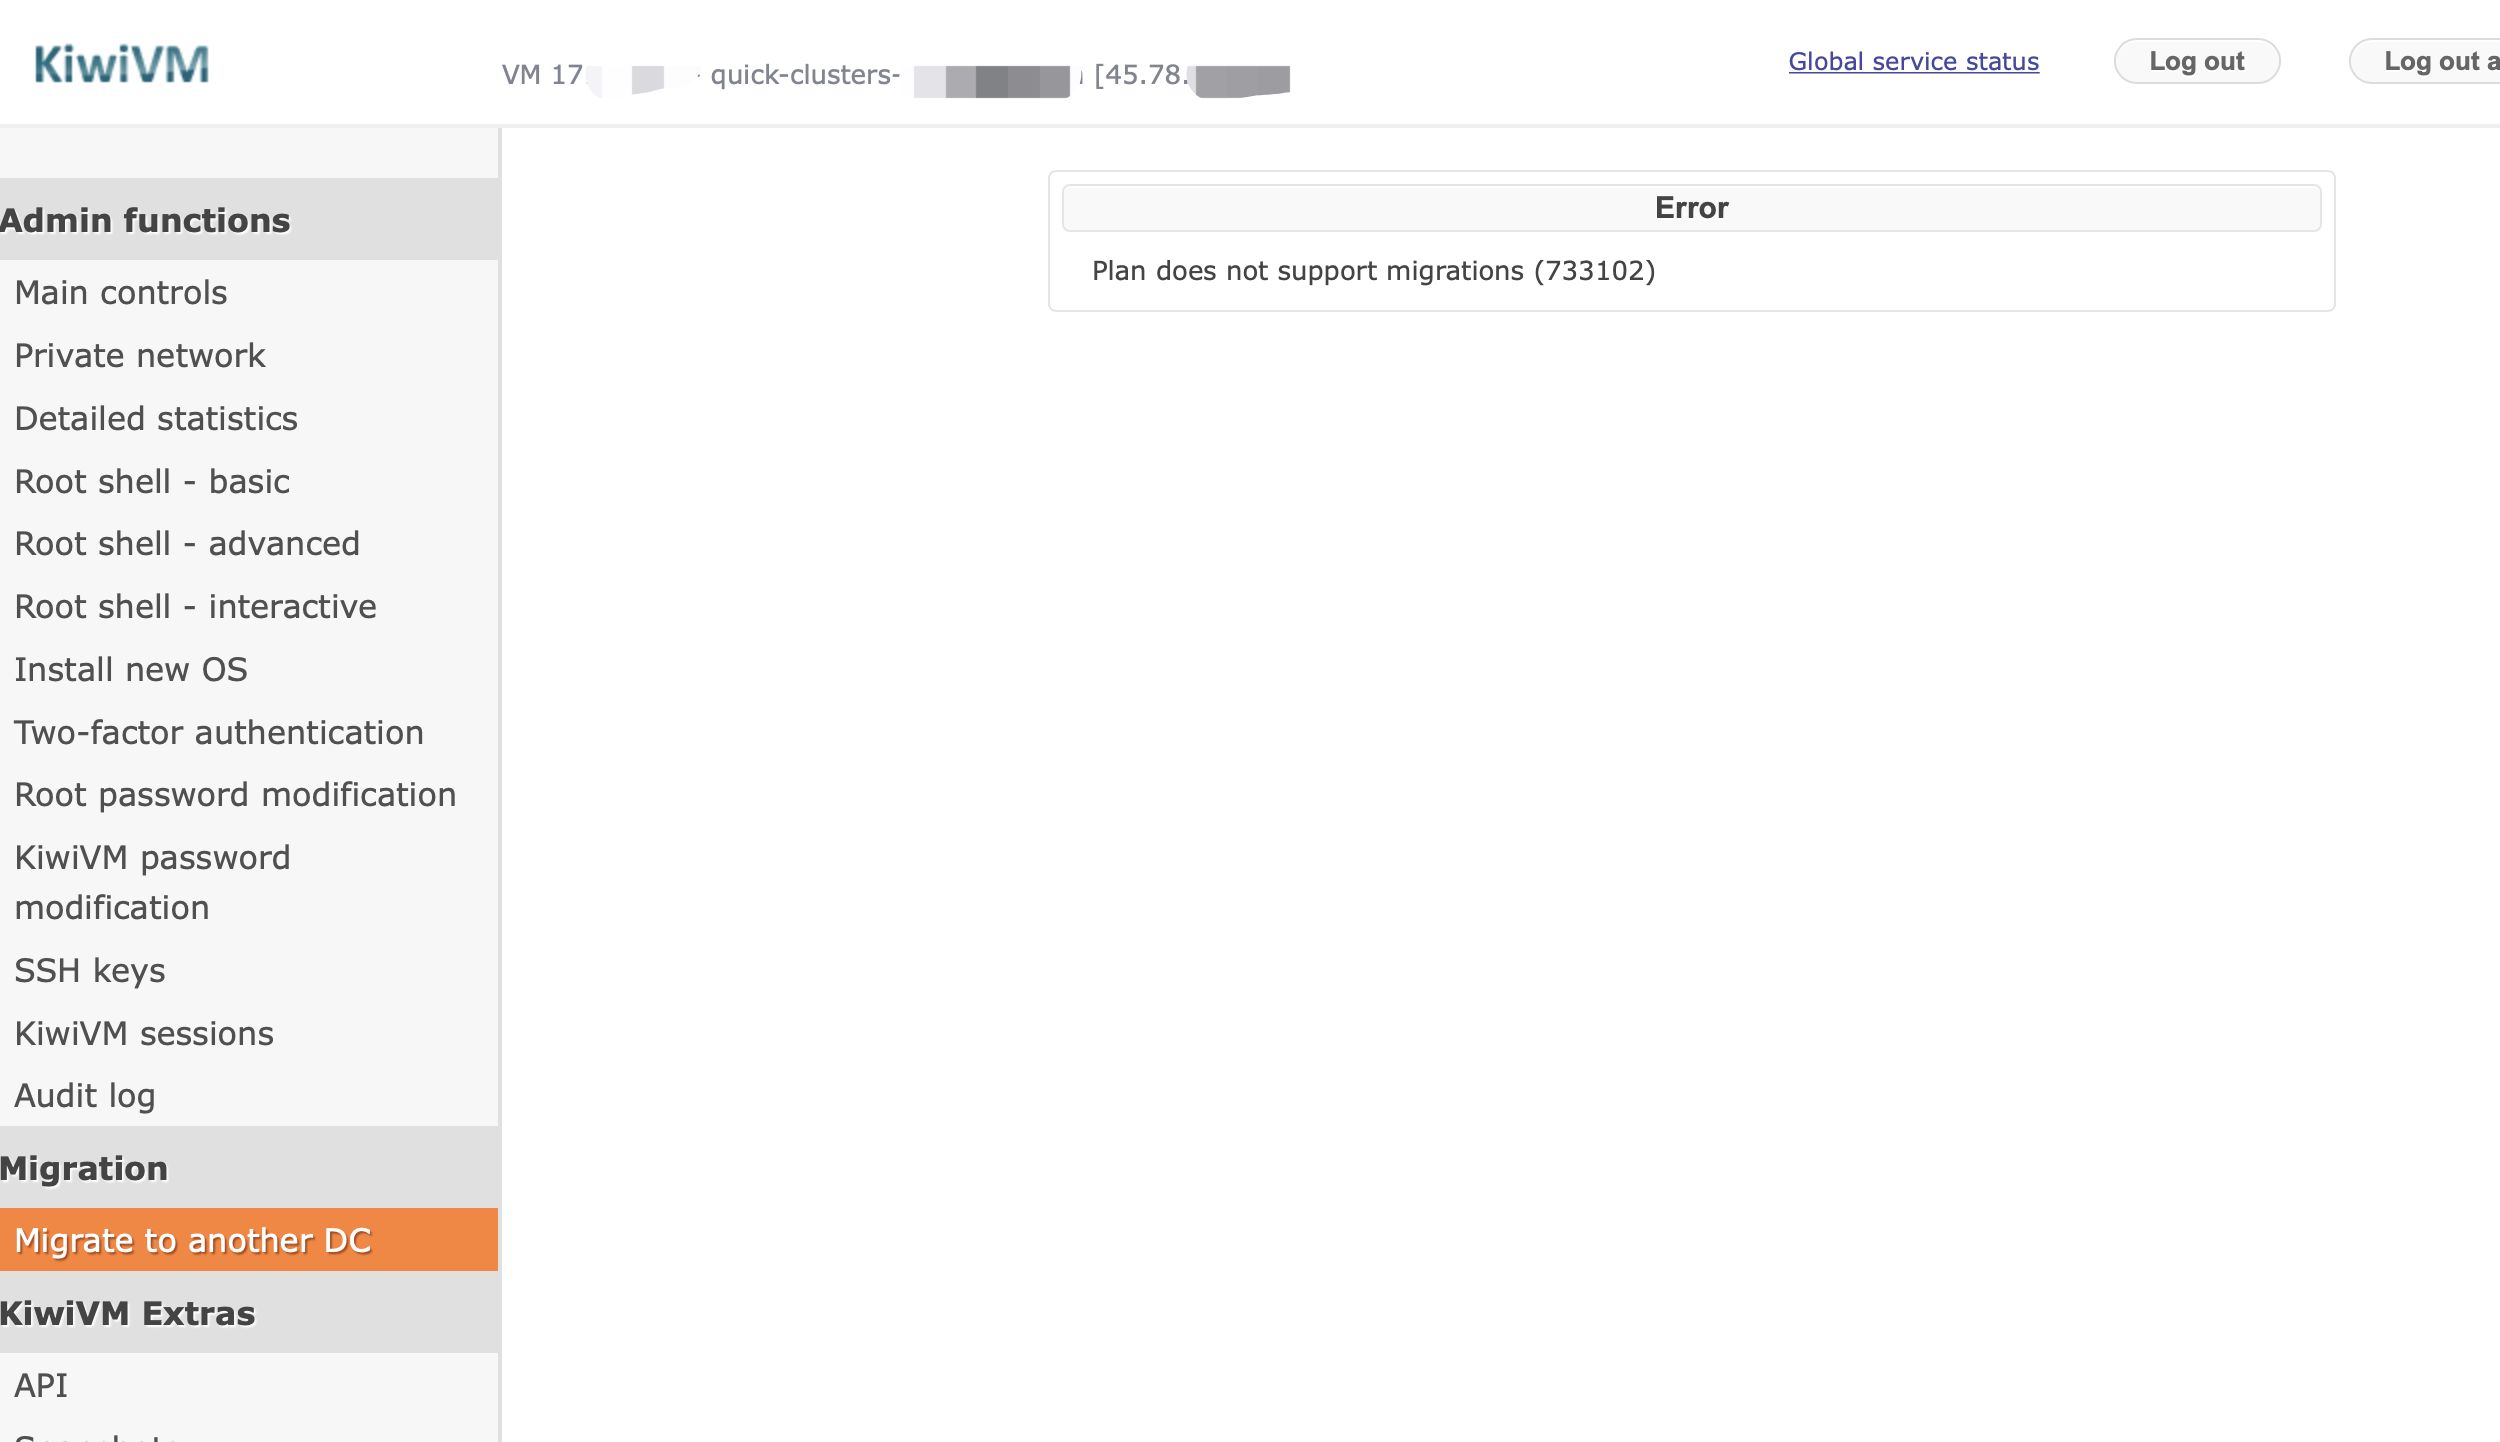Viewport: 2500px width, 1442px height.
Task: Open Root shell - advanced
Action: point(249,543)
